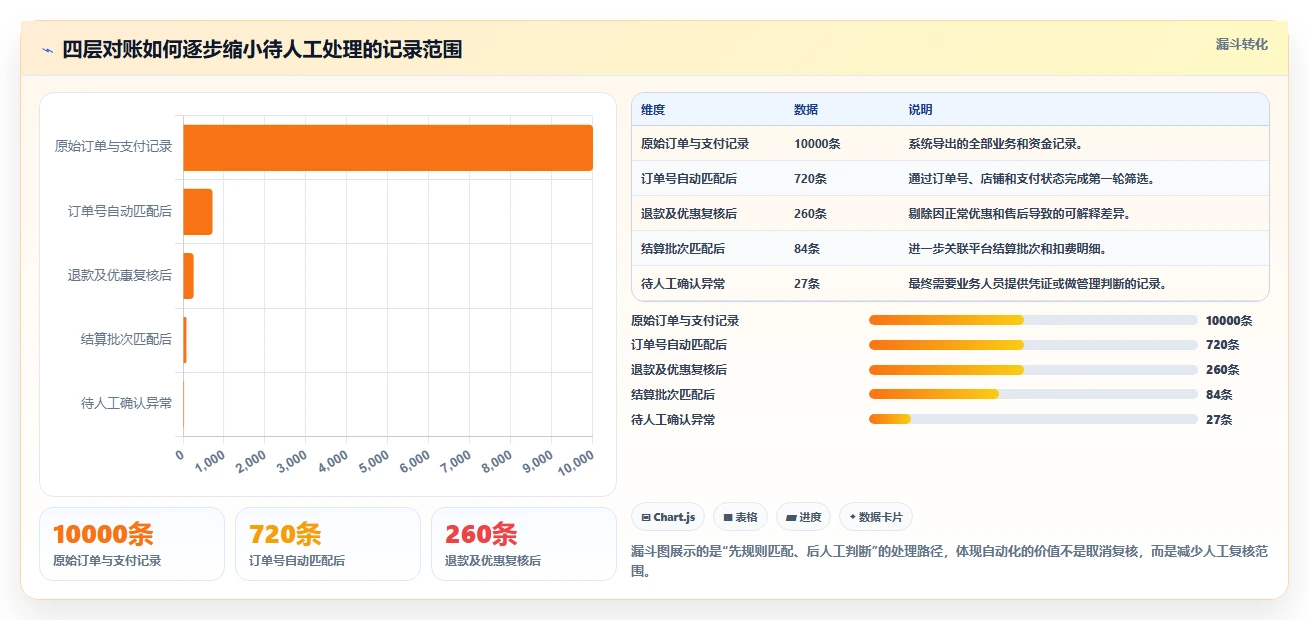Click the 退款及优惠复核后 bar in the chart
The height and width of the screenshot is (620, 1309).
point(188,275)
